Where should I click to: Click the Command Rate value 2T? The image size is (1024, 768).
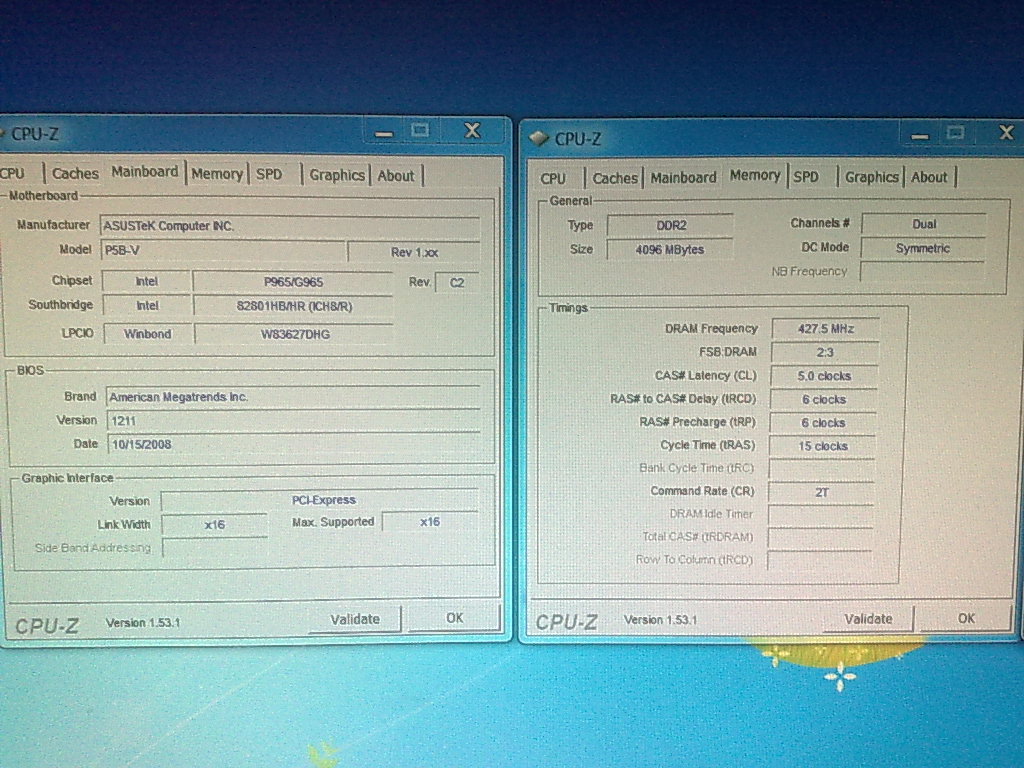tap(822, 492)
